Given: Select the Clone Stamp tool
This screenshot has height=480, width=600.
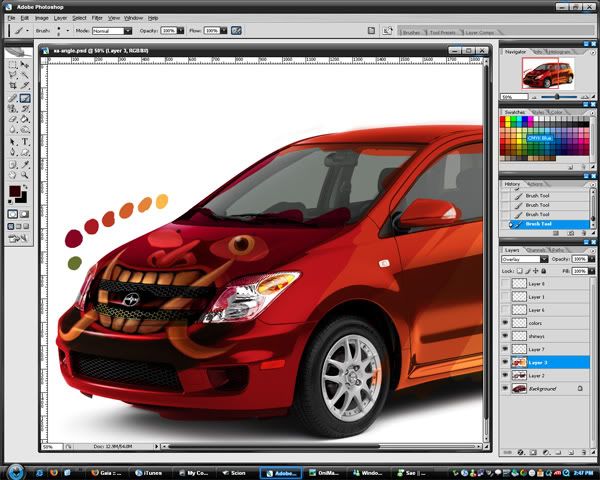Looking at the screenshot, I should 13,109.
